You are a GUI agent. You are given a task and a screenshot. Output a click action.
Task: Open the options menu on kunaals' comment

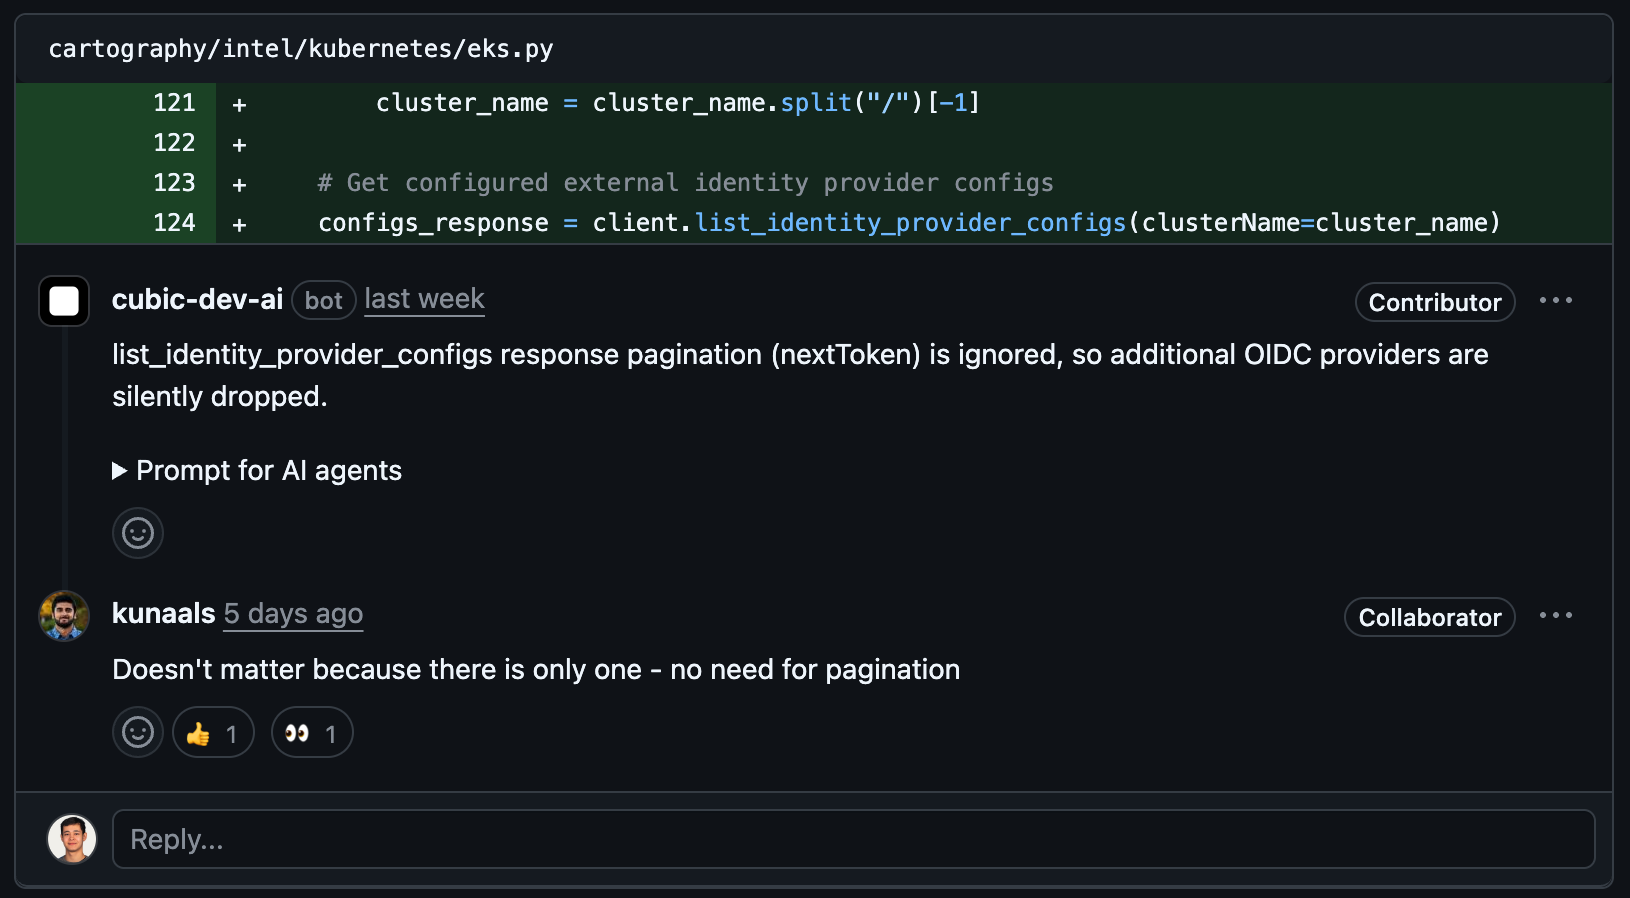pos(1556,616)
